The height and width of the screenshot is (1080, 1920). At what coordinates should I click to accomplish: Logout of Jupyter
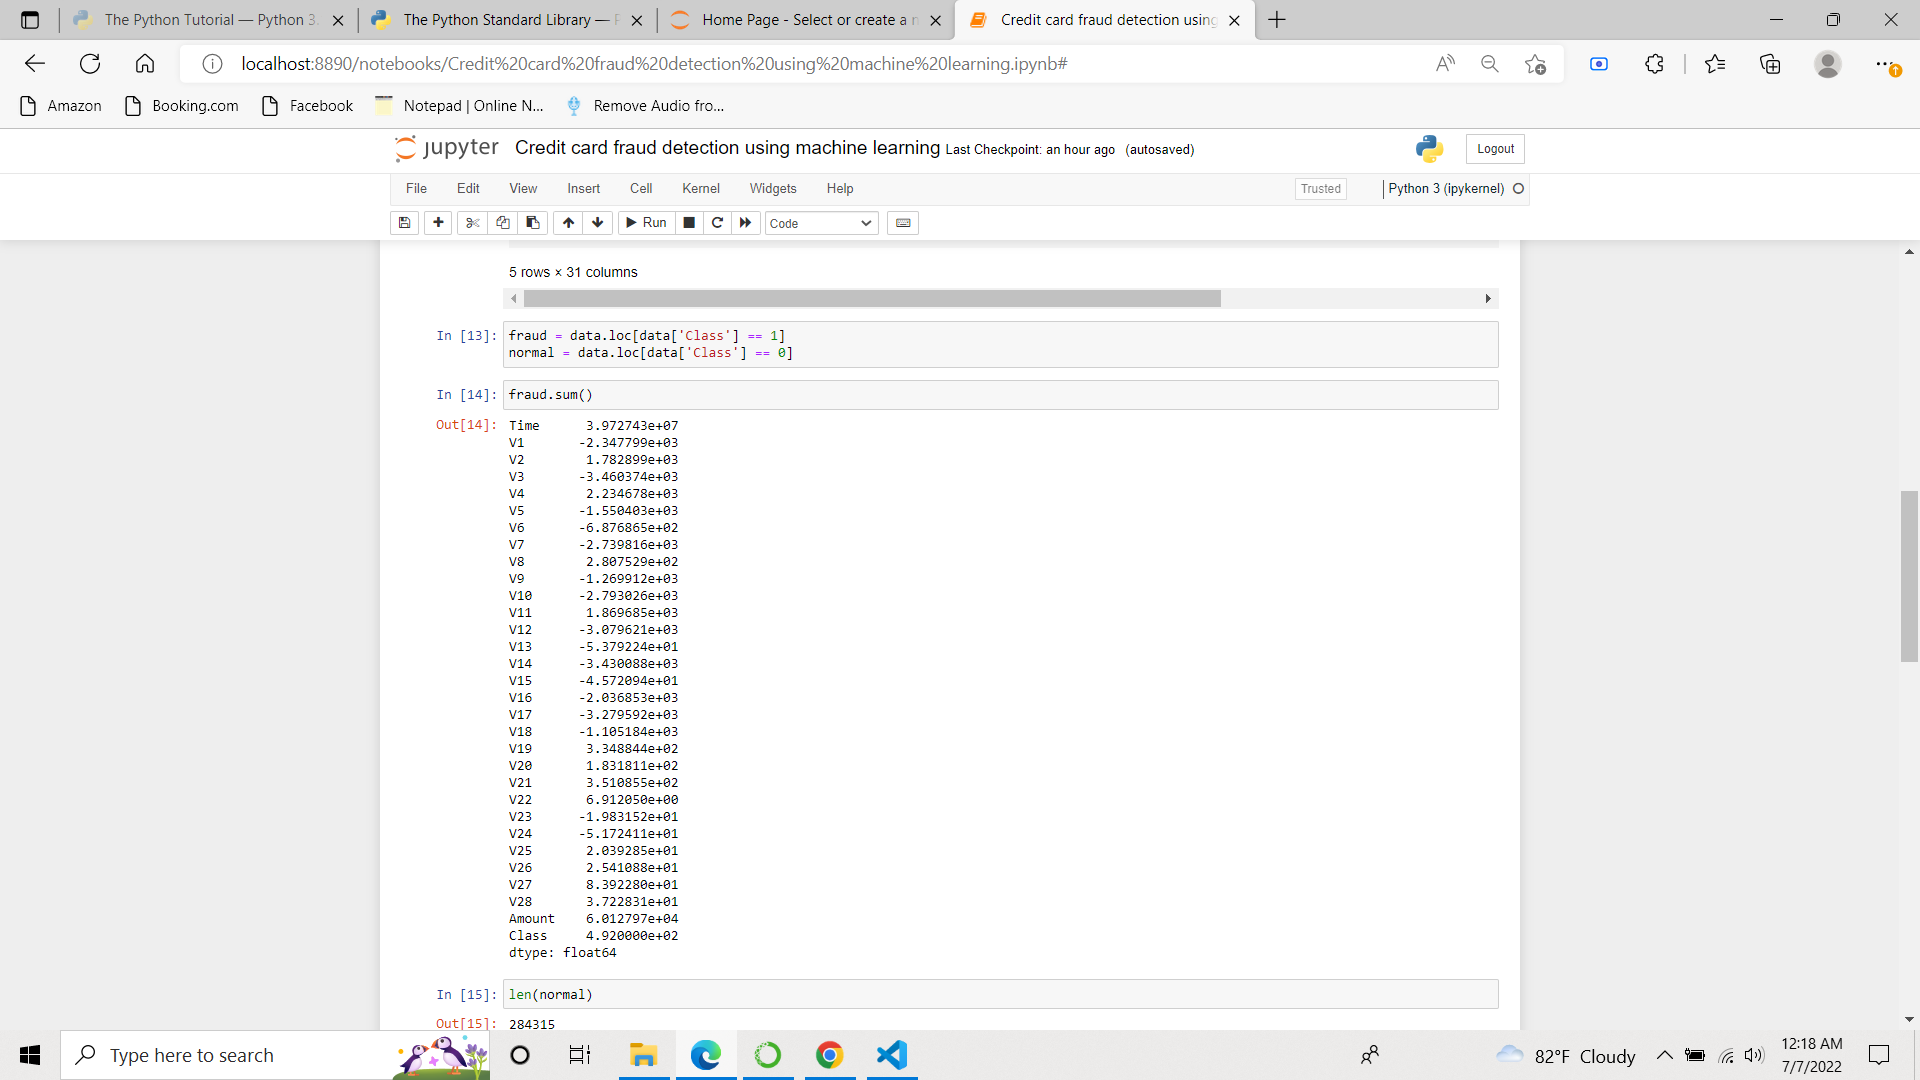tap(1494, 148)
